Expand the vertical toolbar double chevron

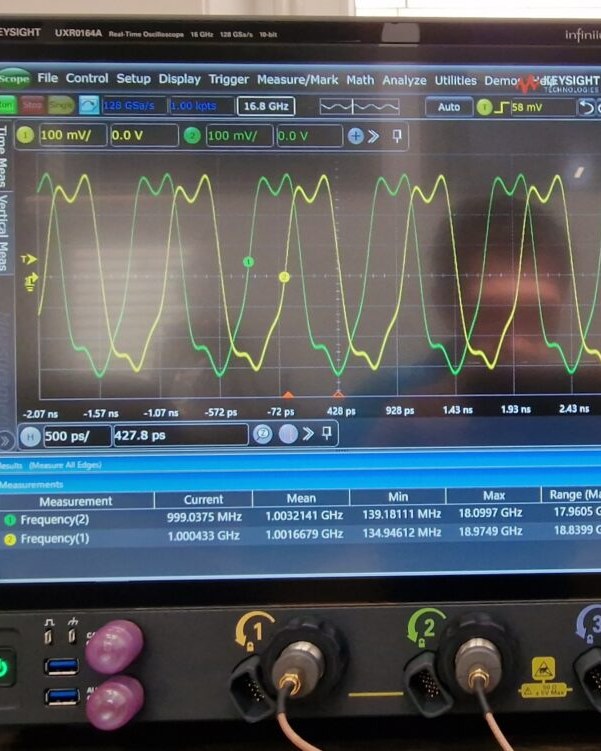(373, 137)
